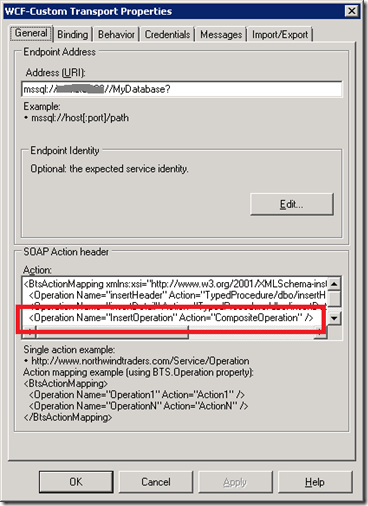Click the Operation1 Action1 example line
The width and height of the screenshot is (368, 506).
point(137,395)
